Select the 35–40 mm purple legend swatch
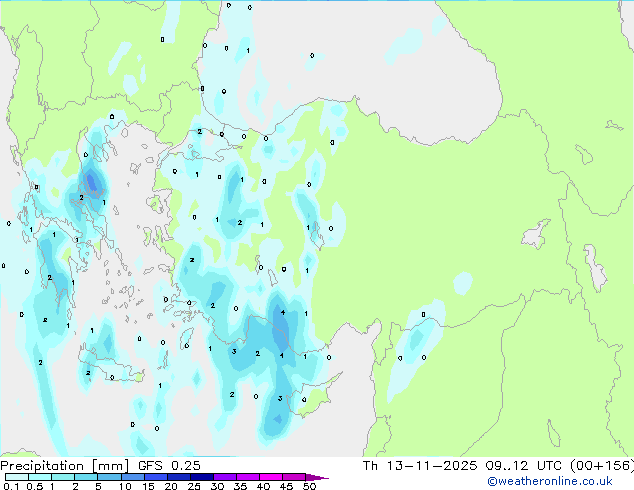The image size is (634, 490). [248, 477]
